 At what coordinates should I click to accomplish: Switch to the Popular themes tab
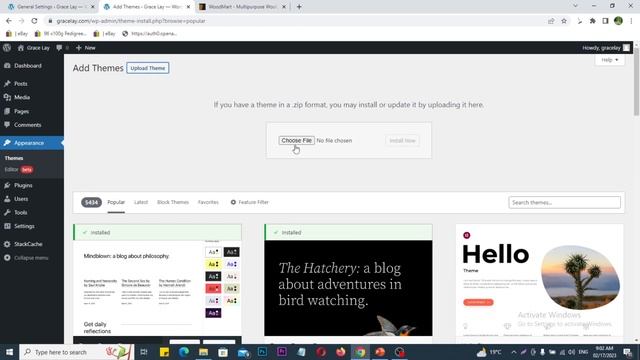coord(116,202)
